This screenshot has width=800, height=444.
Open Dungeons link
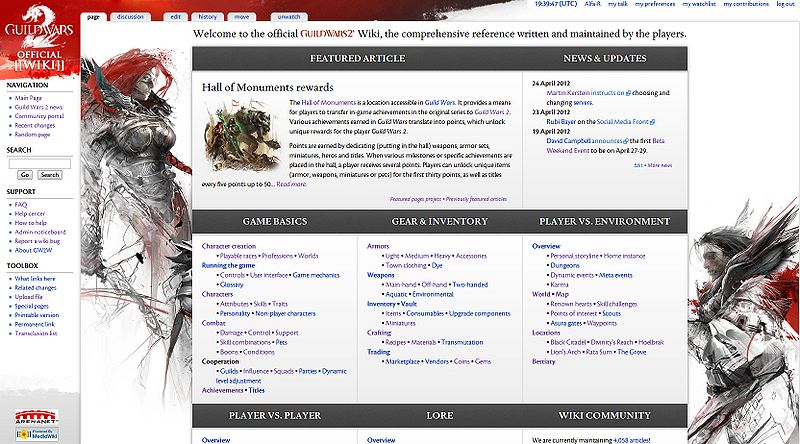pos(565,266)
